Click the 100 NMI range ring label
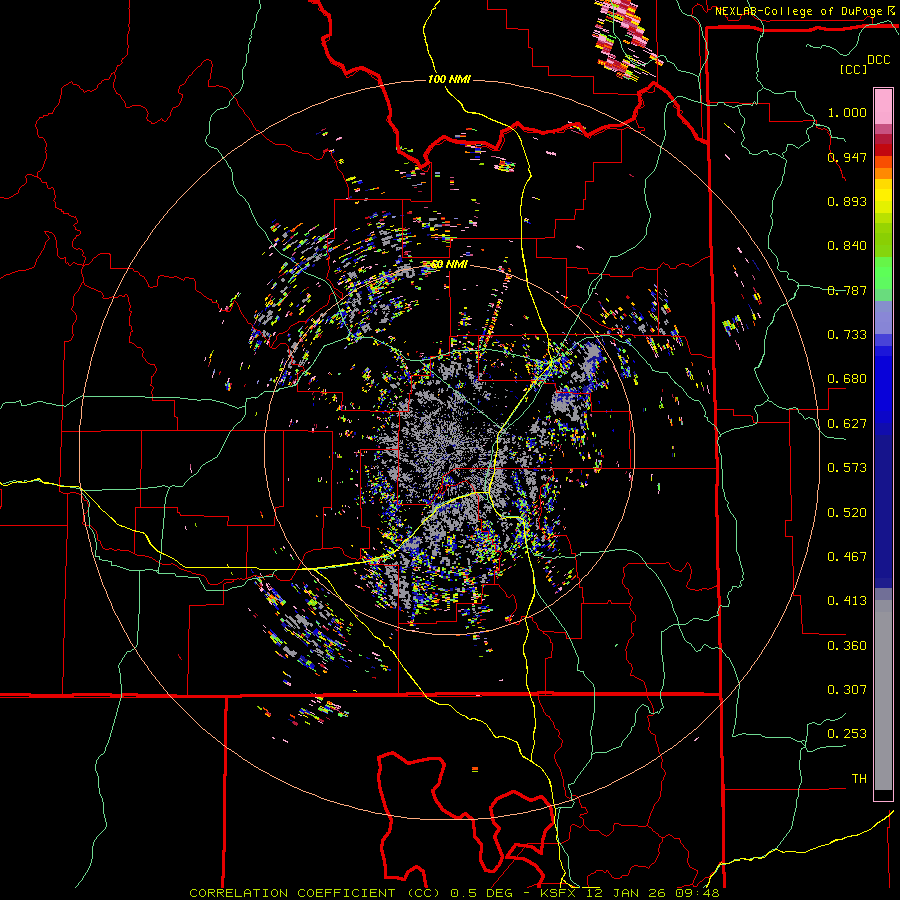Viewport: 900px width, 900px height. (x=449, y=79)
